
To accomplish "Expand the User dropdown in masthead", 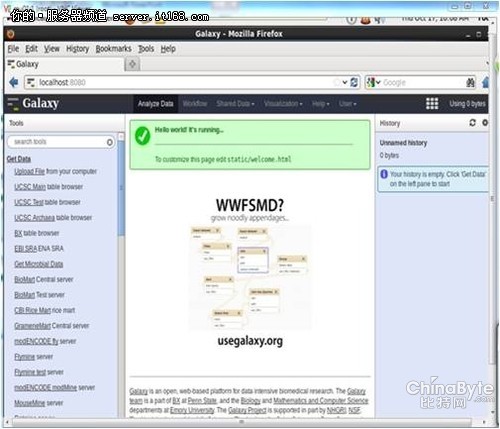I will 348,104.
